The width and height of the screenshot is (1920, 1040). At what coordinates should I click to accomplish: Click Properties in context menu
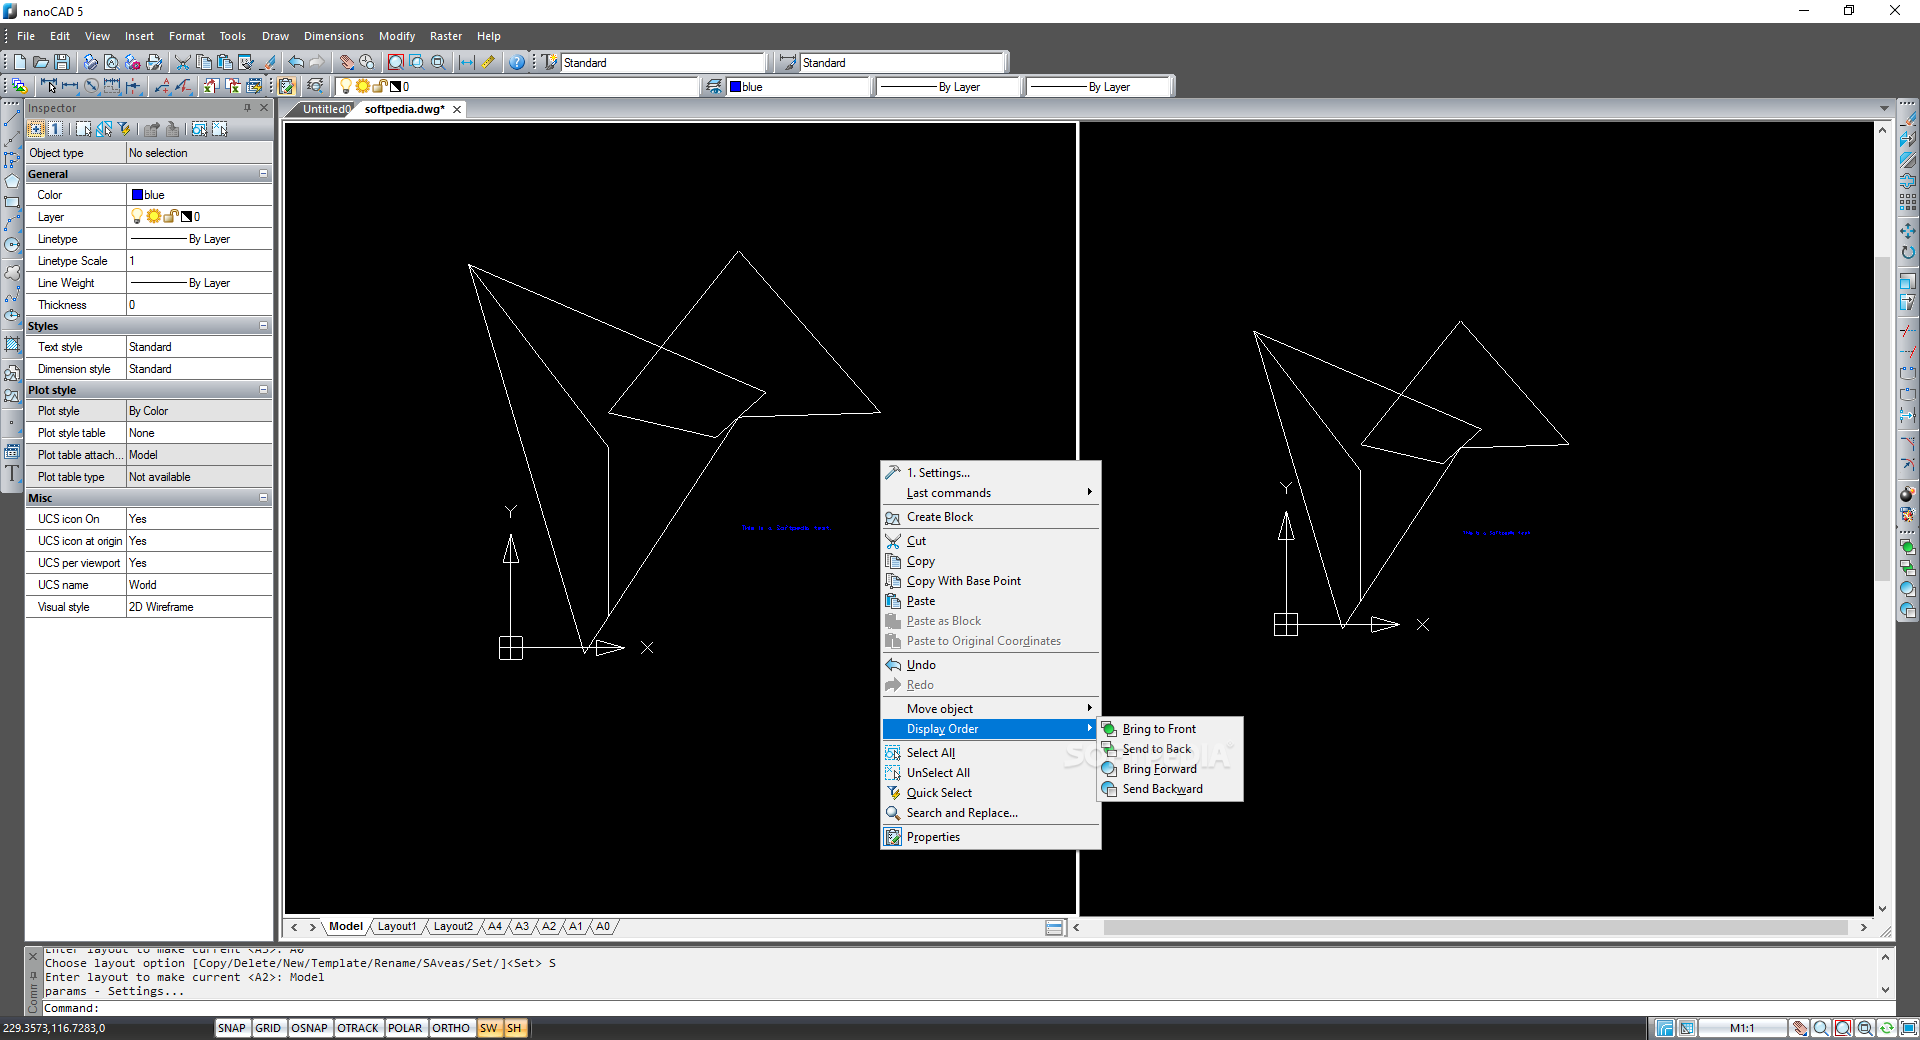[990, 837]
